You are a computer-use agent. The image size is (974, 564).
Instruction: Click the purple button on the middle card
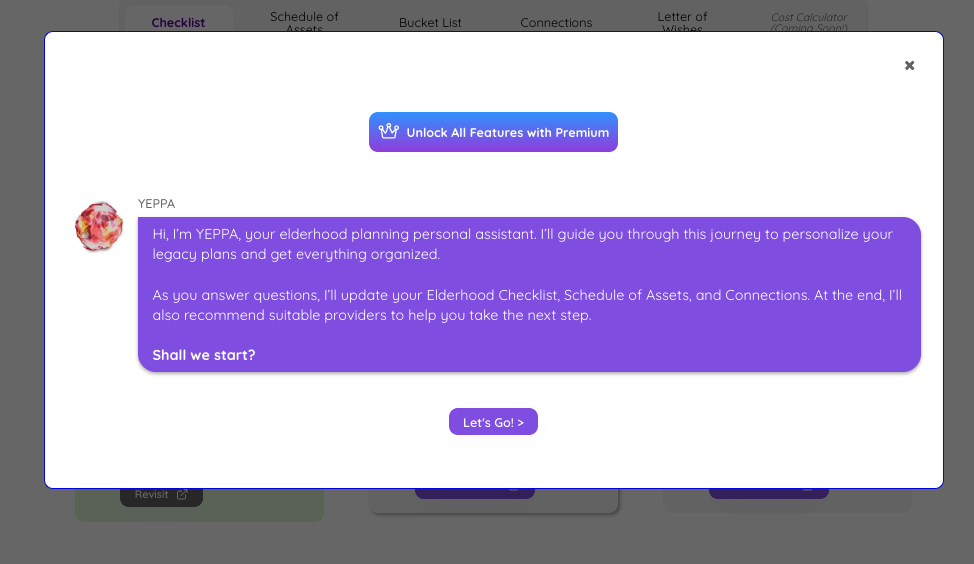point(474,493)
